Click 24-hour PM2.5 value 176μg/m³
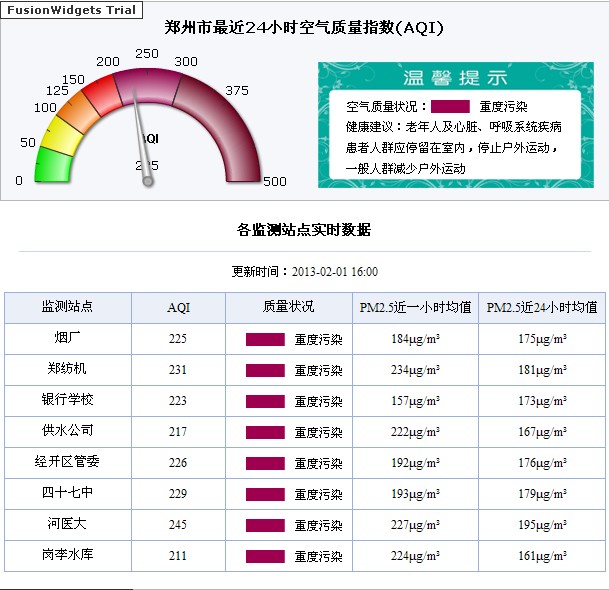The width and height of the screenshot is (609, 590). click(x=542, y=463)
